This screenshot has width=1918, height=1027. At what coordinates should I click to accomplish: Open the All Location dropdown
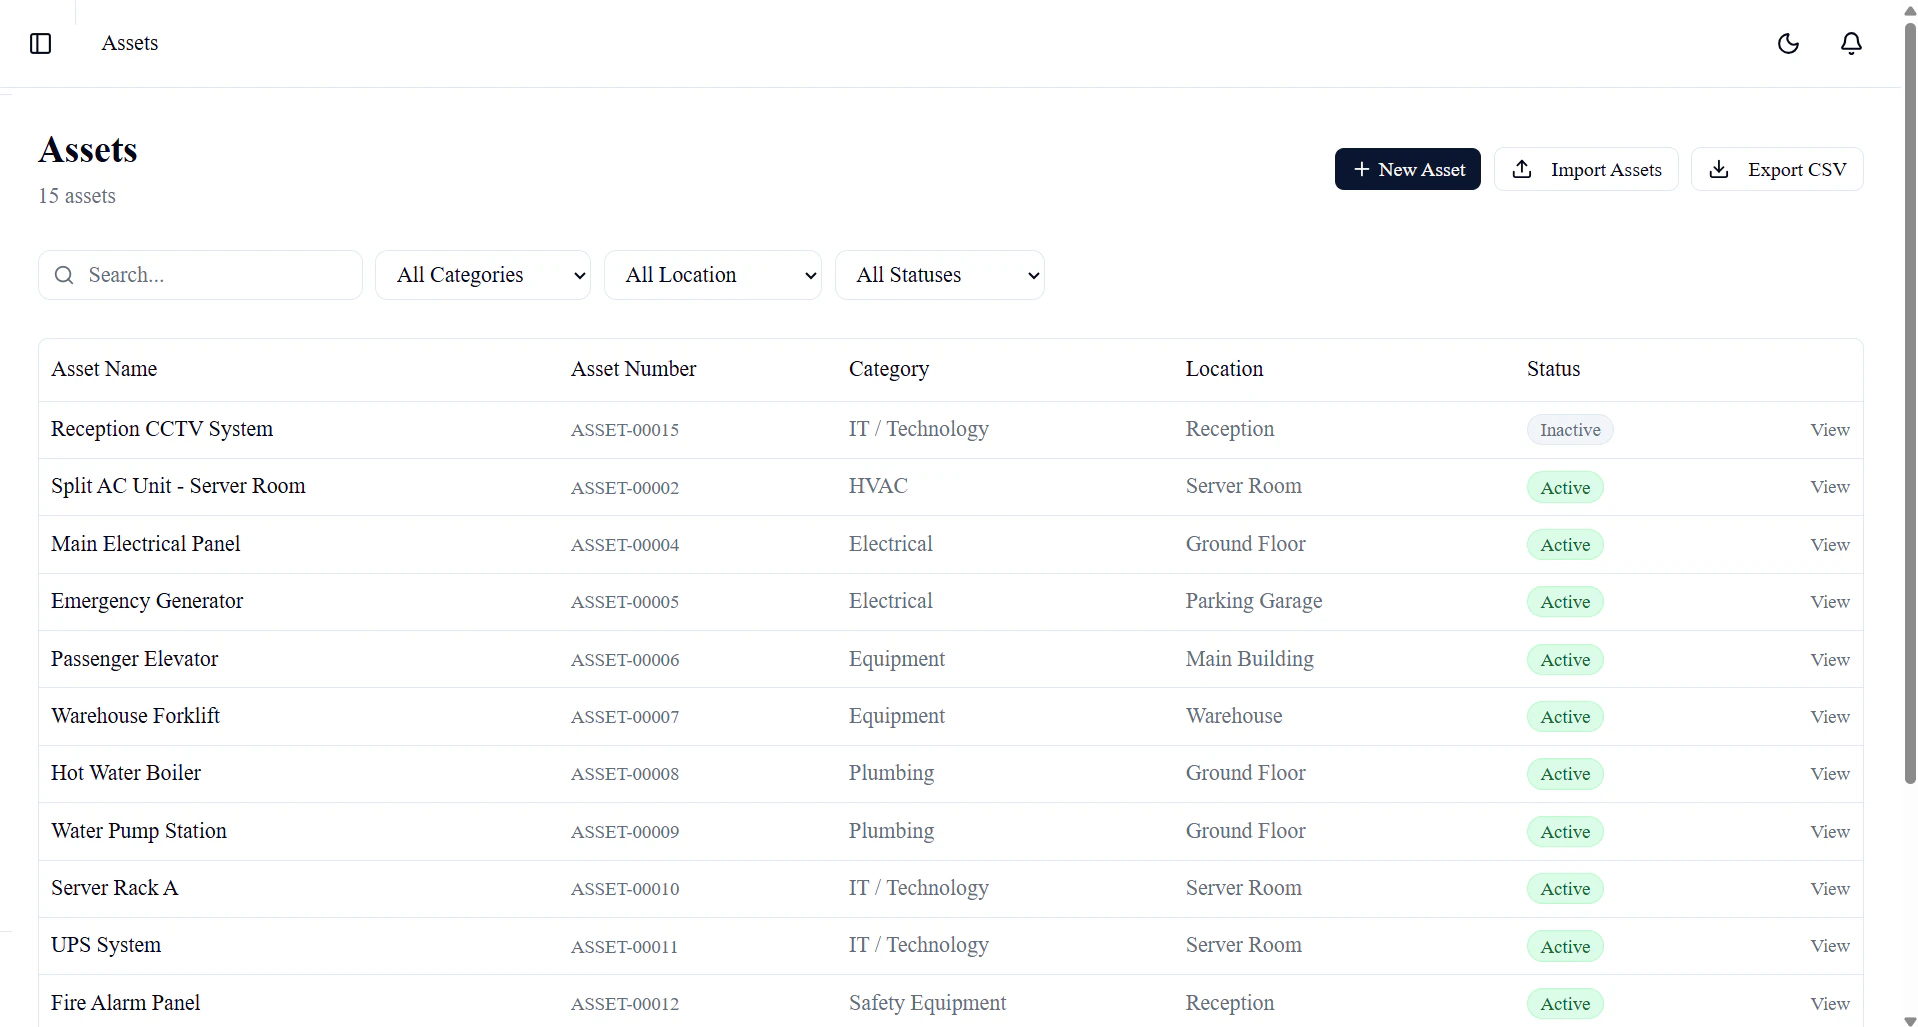[x=712, y=275]
